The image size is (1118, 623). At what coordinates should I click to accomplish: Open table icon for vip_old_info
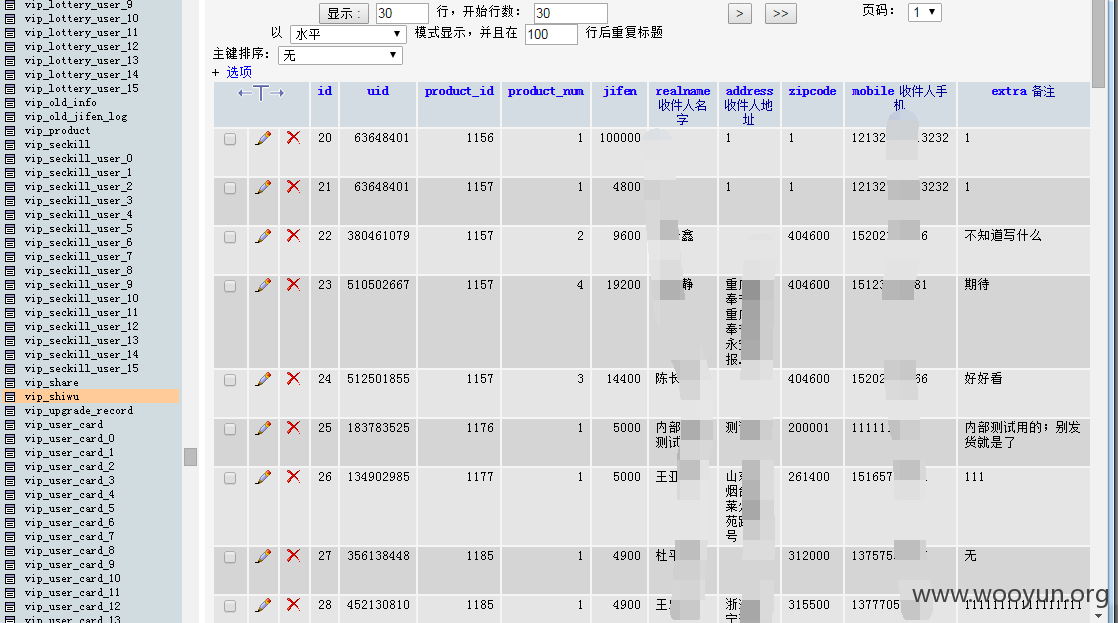(x=10, y=103)
